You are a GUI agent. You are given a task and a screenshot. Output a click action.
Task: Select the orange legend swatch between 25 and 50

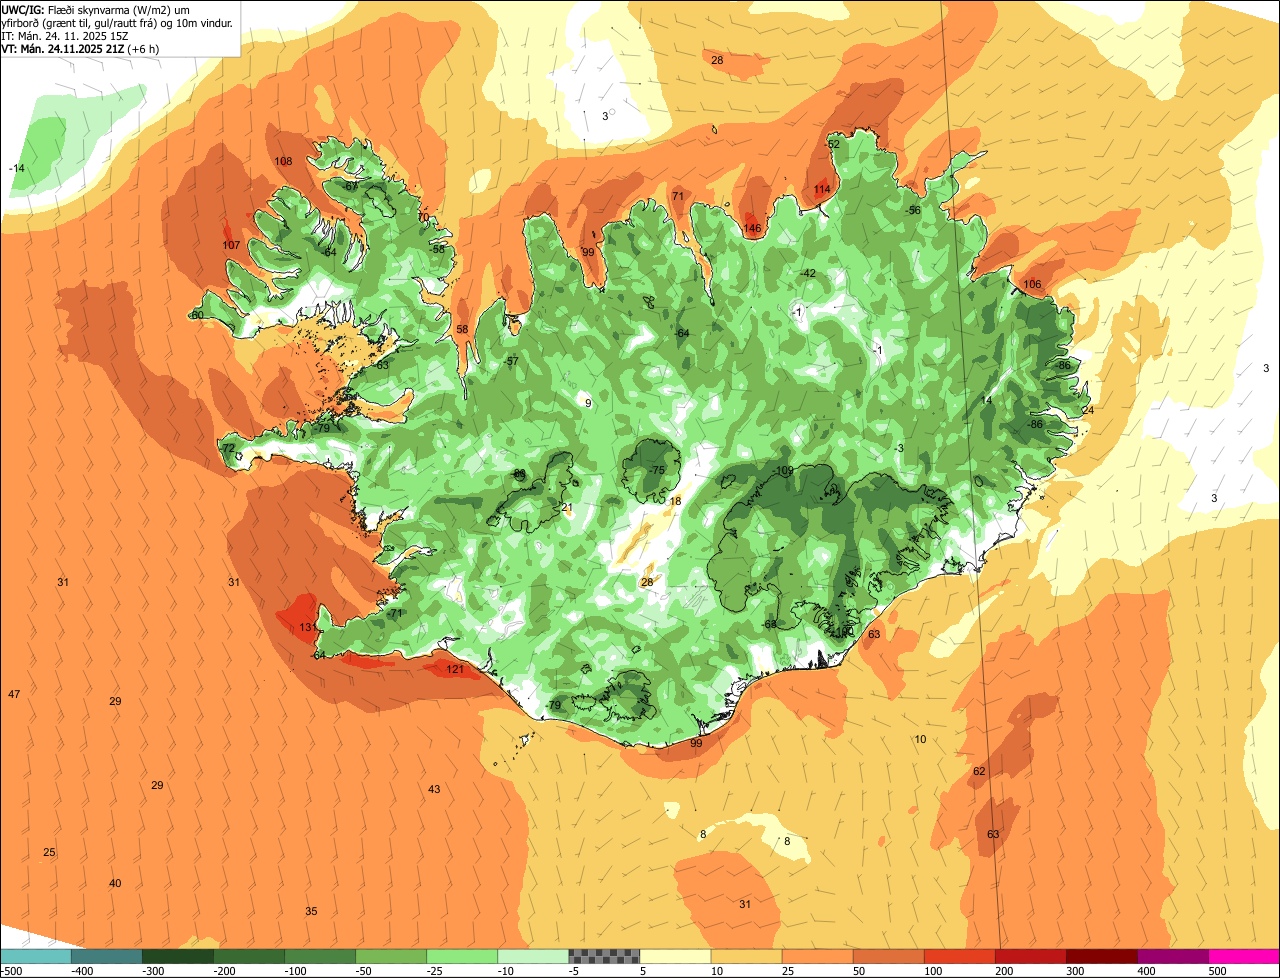pos(817,956)
